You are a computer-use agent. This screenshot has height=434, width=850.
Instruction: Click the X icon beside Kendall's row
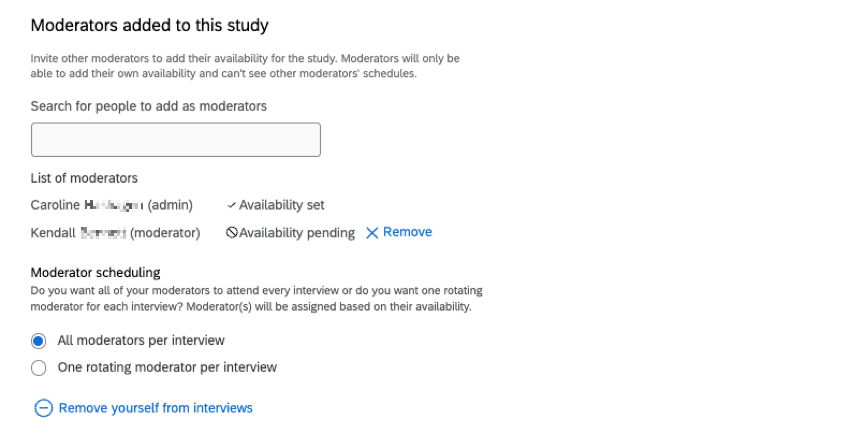[372, 233]
